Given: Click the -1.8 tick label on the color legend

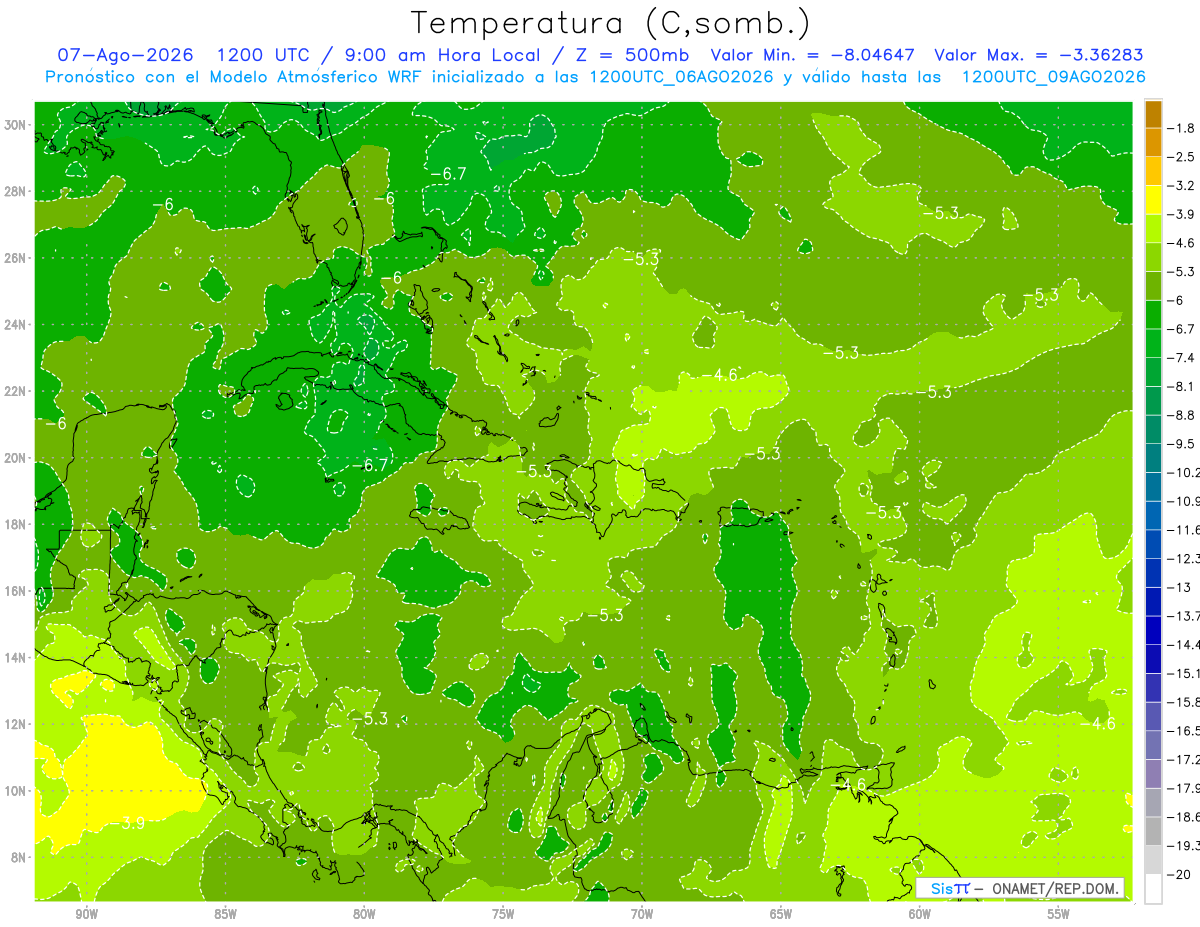Looking at the screenshot, I should pyautogui.click(x=1182, y=128).
